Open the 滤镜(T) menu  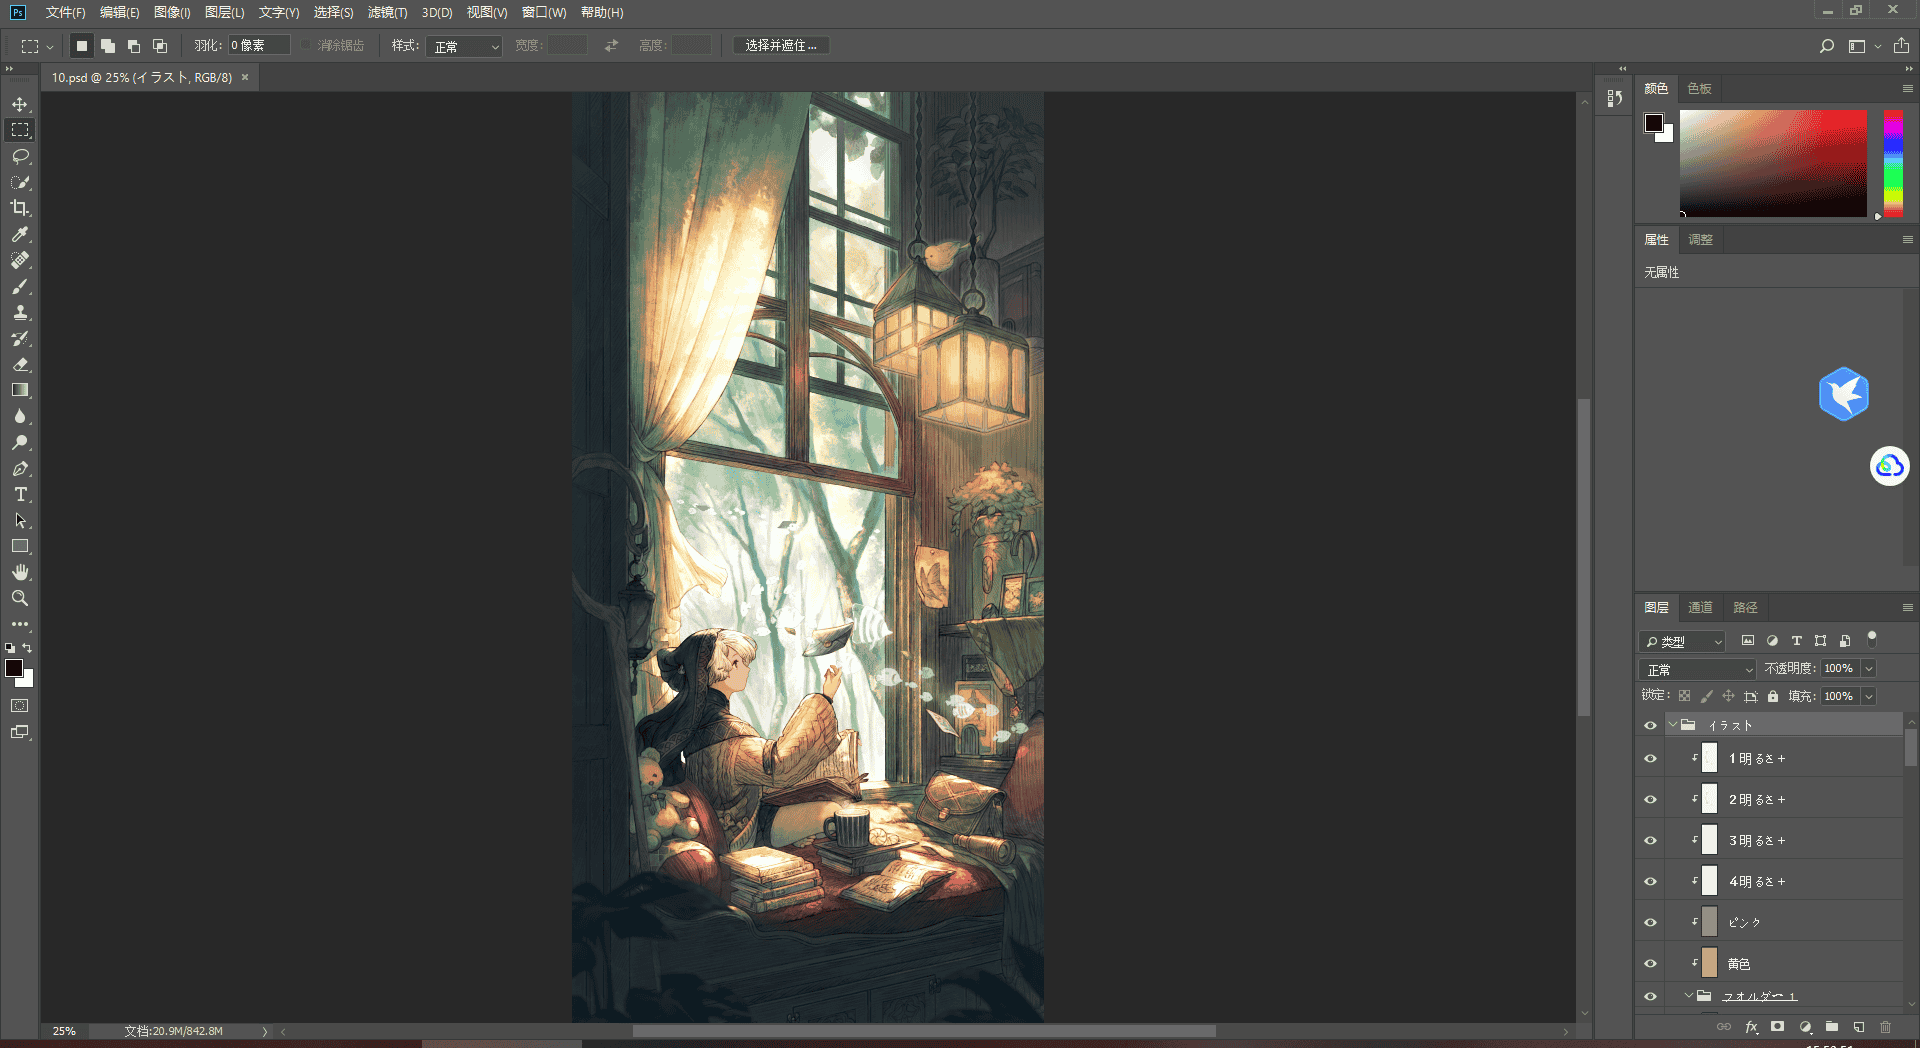tap(387, 13)
